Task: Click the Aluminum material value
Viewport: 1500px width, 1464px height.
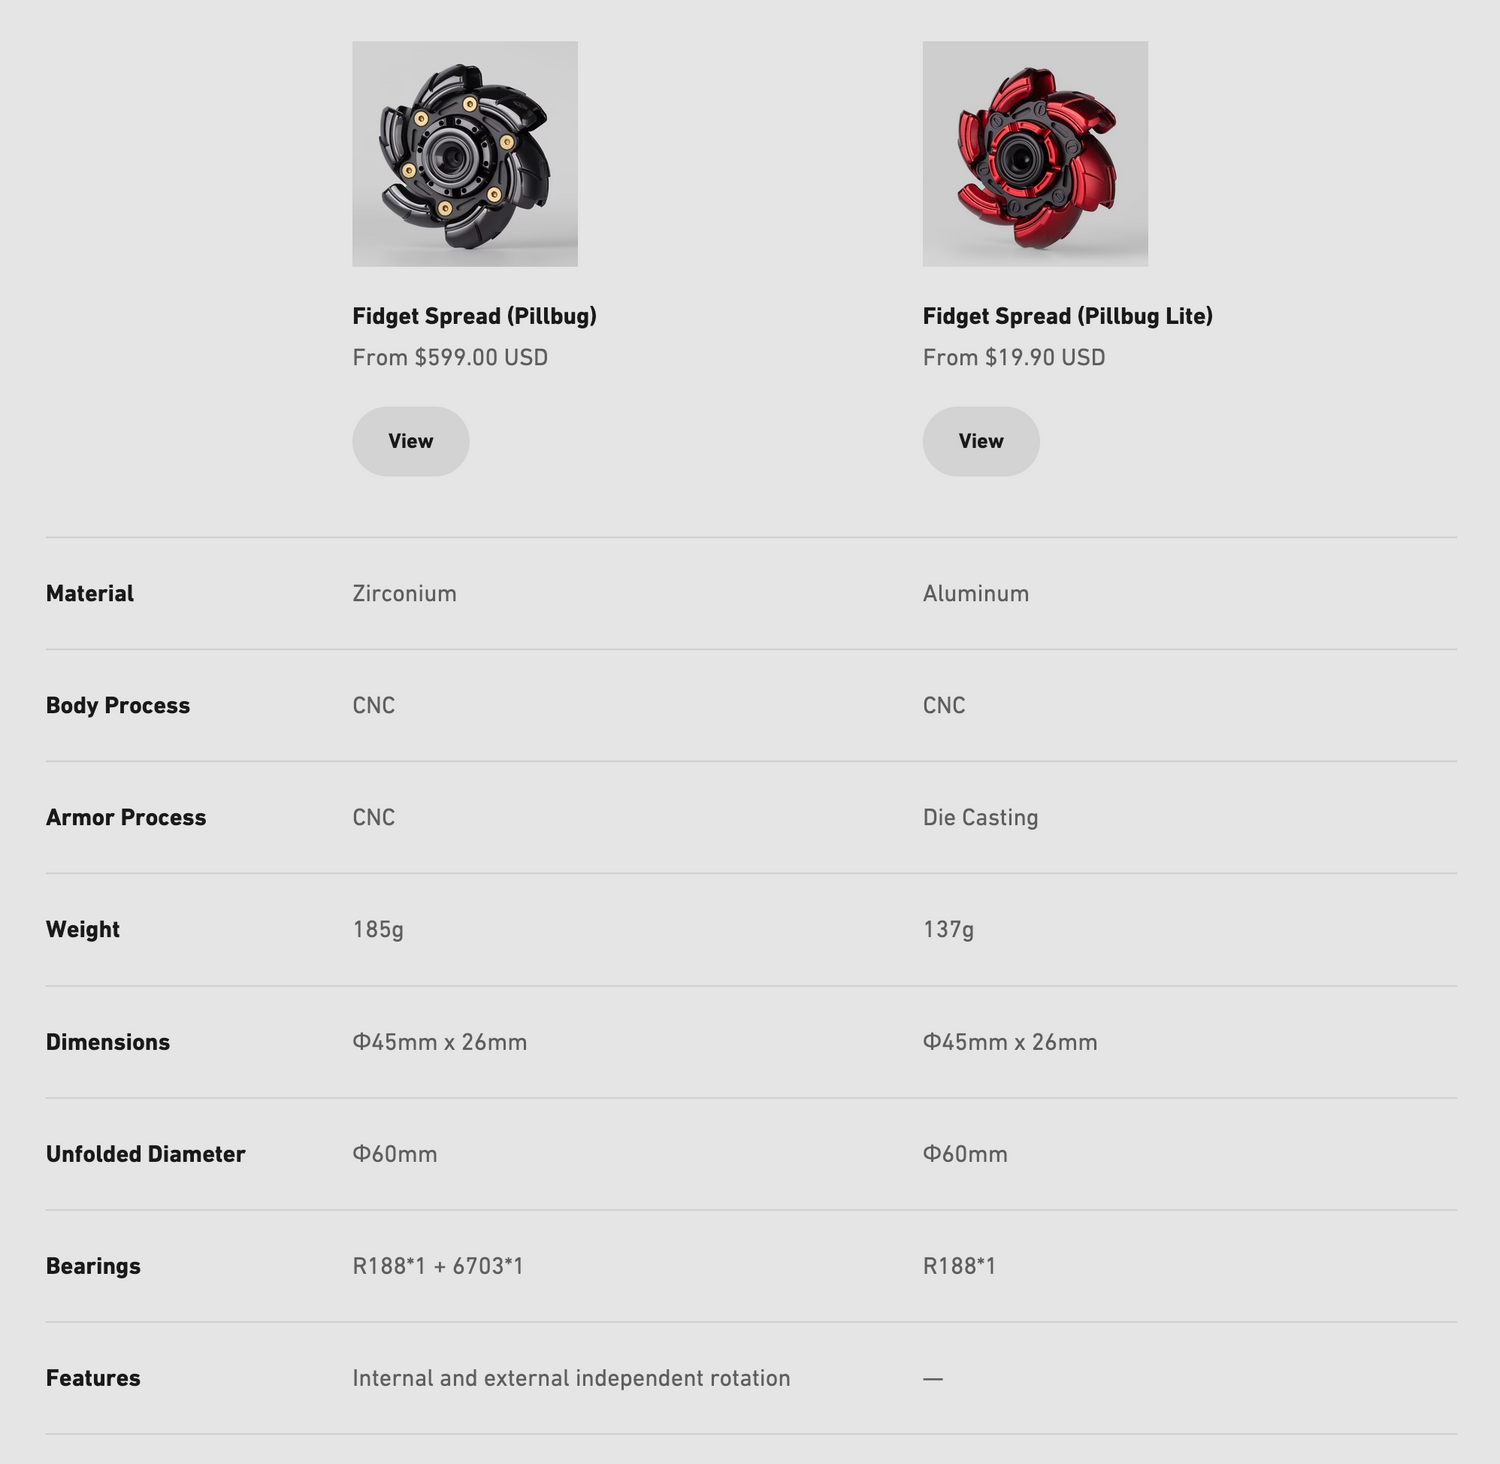Action: pyautogui.click(x=976, y=593)
